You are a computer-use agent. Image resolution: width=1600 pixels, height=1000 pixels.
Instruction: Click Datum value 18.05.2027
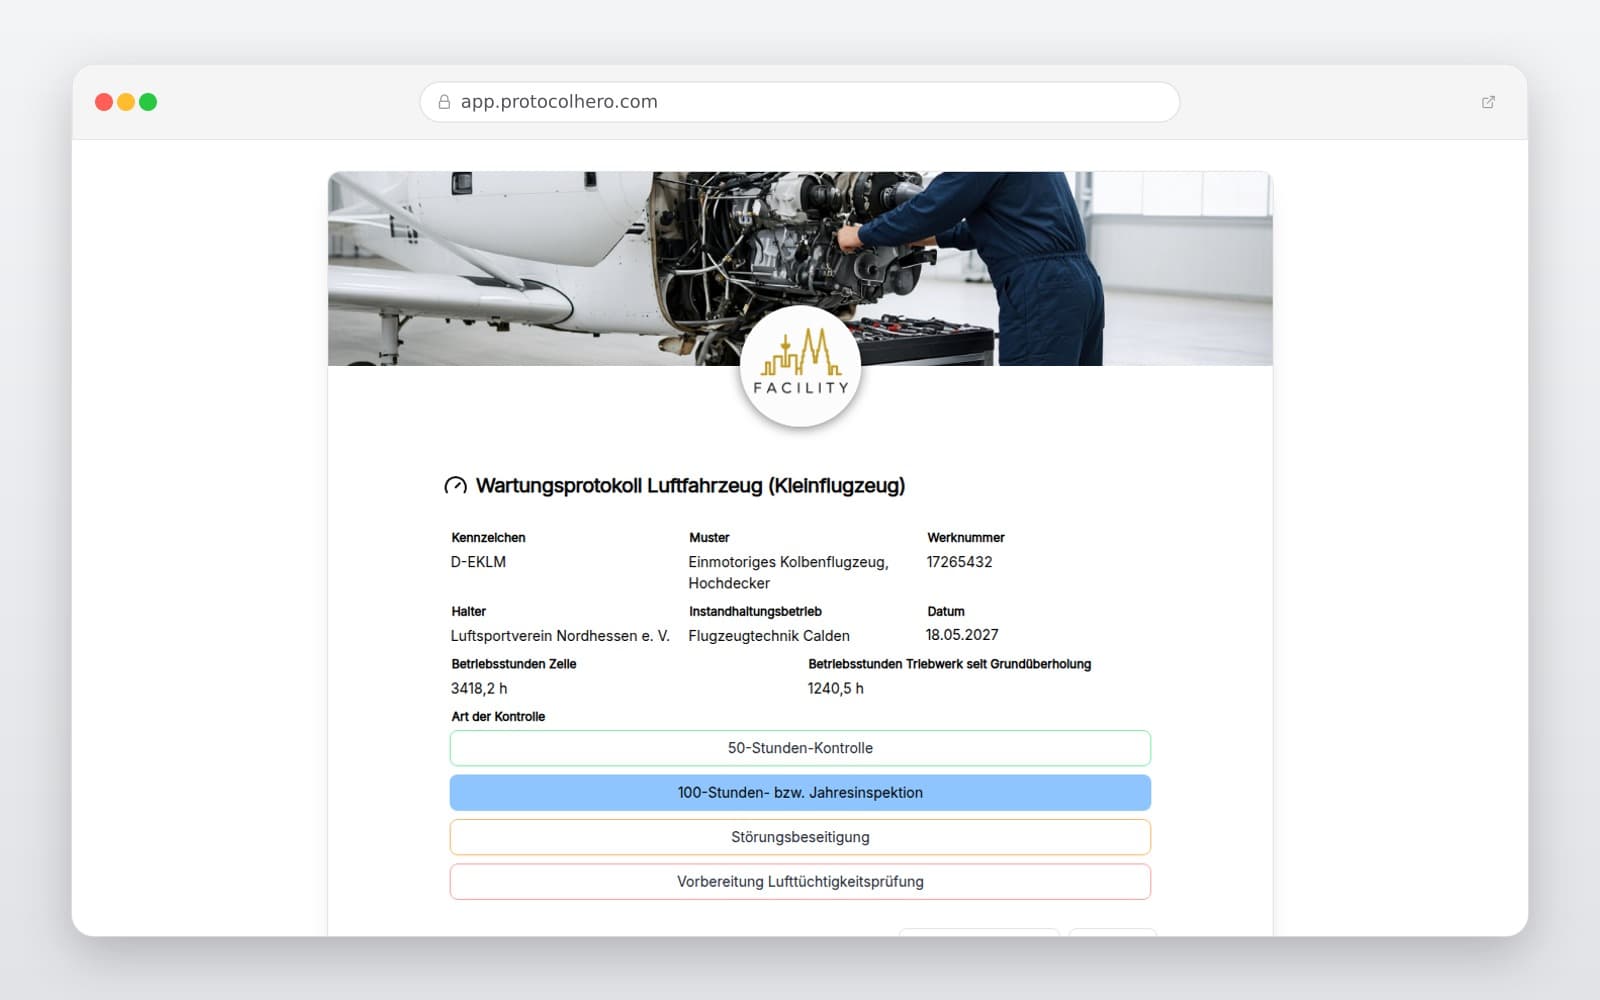click(x=962, y=635)
